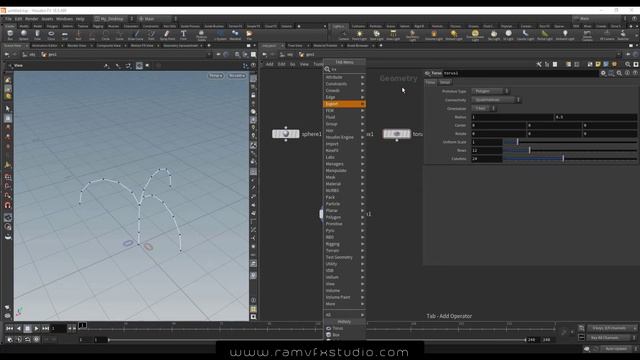The width and height of the screenshot is (640, 360).
Task: Expand the Constraints category in Tab Menu
Action: tap(344, 84)
